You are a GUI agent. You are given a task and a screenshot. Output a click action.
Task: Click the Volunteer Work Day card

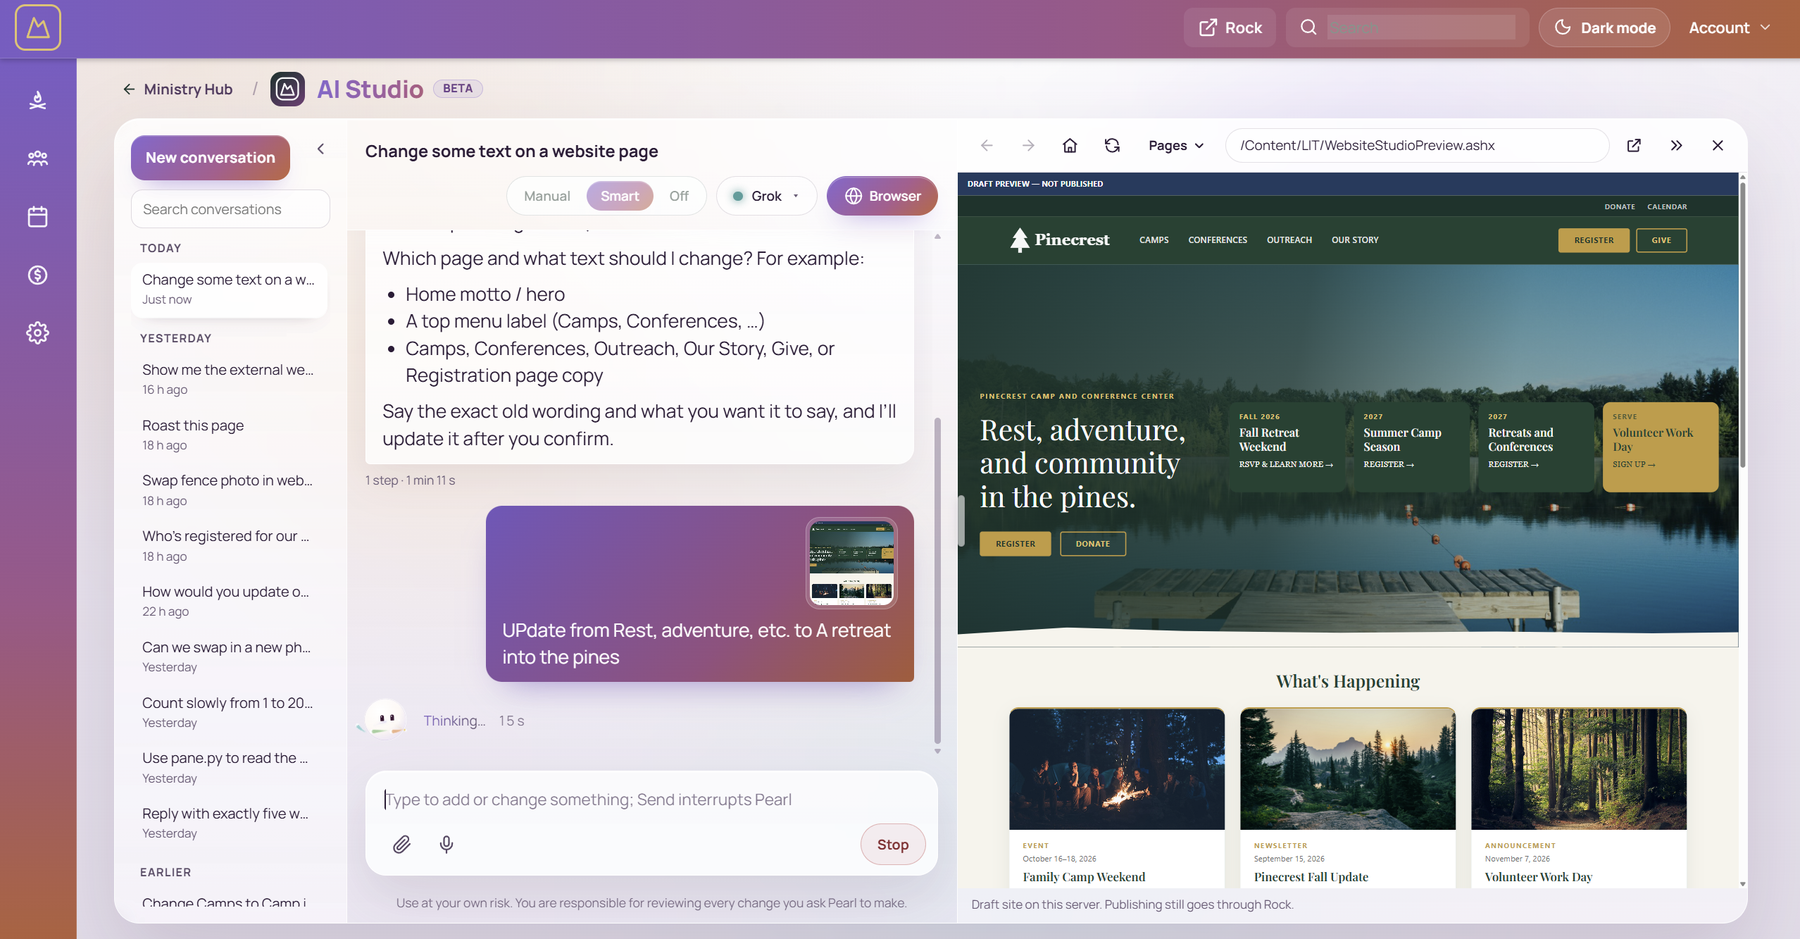(x=1660, y=446)
